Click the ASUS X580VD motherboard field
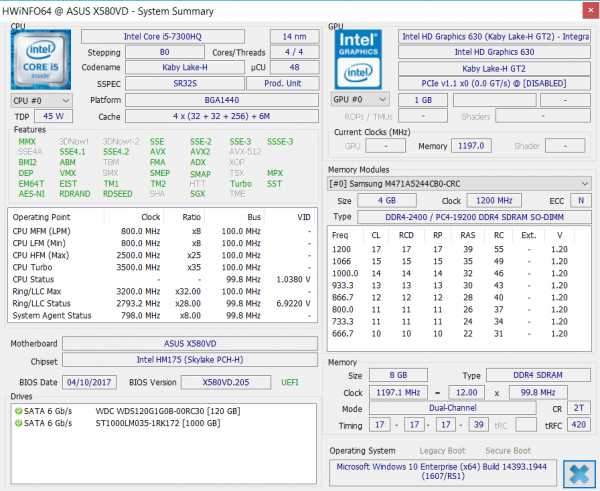Image resolution: width=600 pixels, height=491 pixels. coord(190,344)
